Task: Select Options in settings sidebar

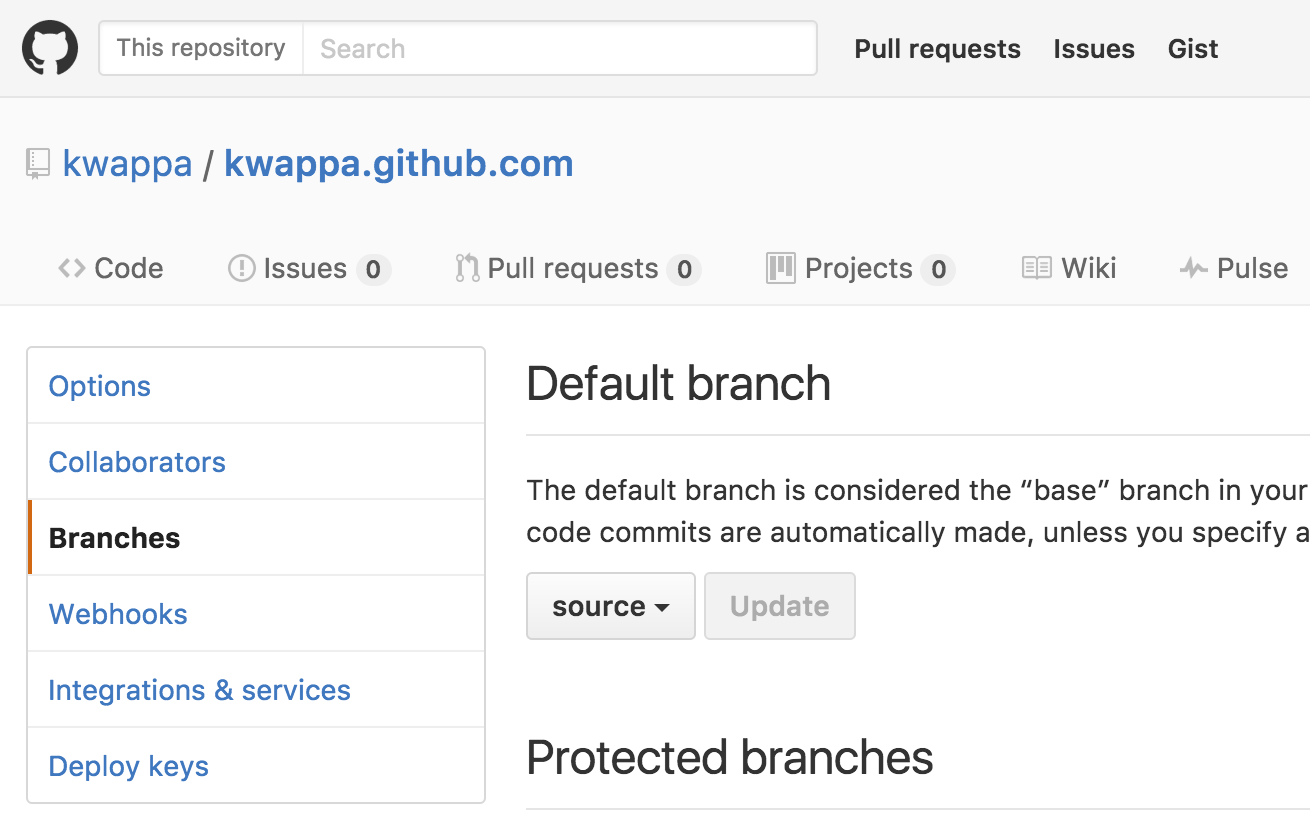Action: [256, 386]
